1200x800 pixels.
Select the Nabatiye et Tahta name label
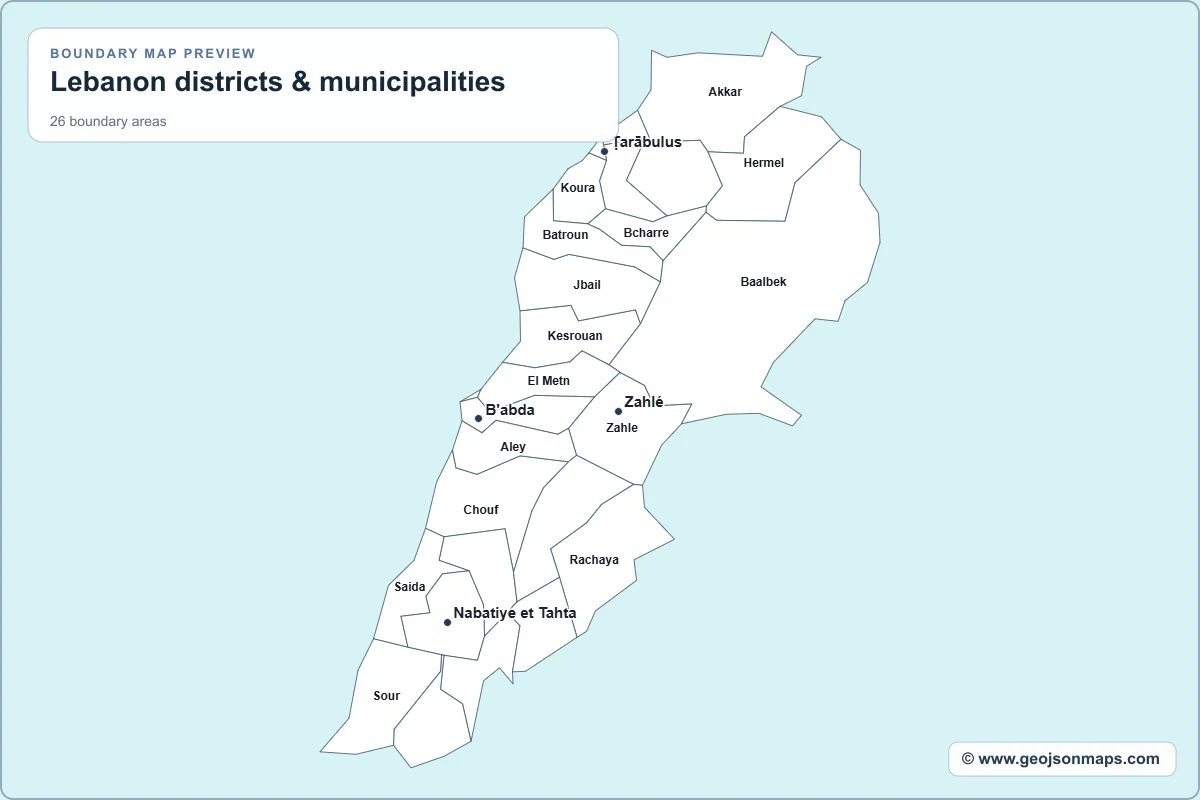coord(515,613)
